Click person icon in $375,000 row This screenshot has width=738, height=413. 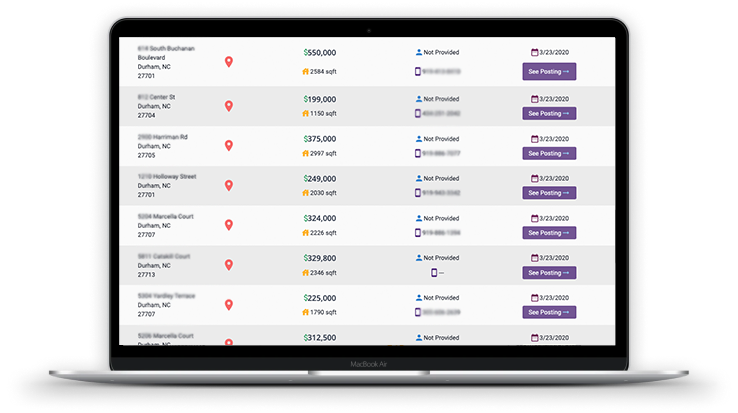tap(418, 139)
